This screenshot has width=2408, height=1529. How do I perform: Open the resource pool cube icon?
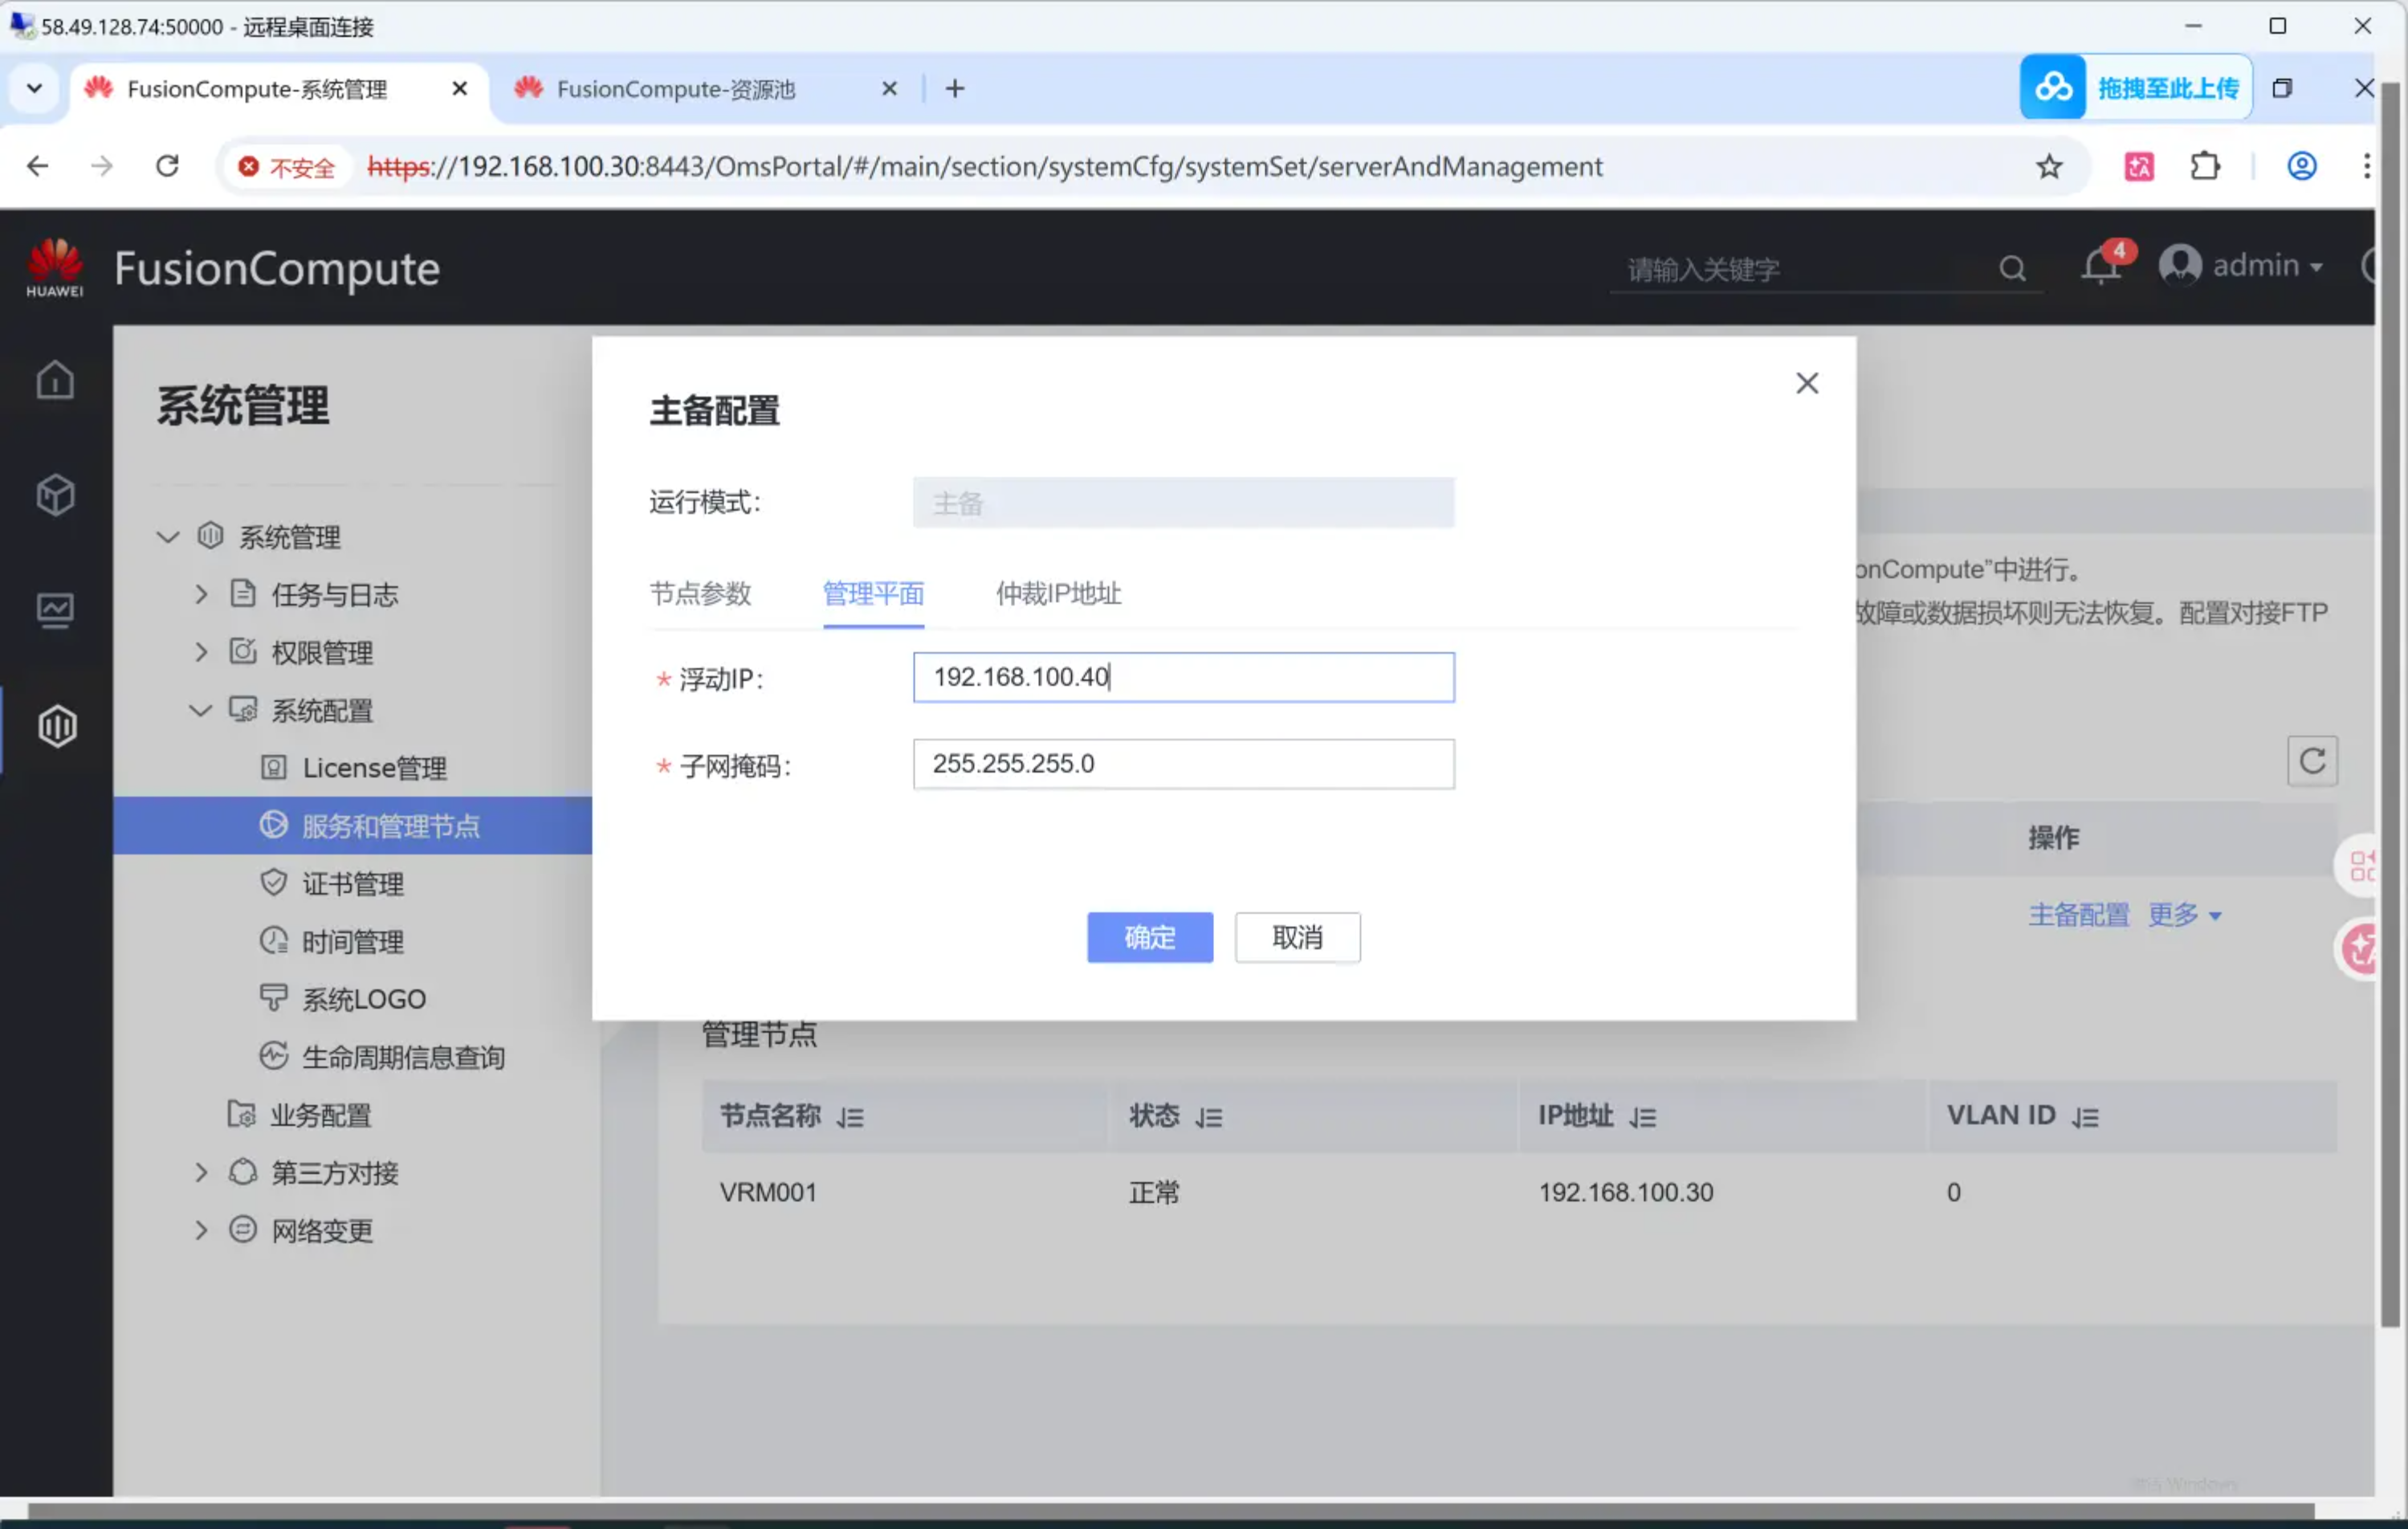[55, 495]
